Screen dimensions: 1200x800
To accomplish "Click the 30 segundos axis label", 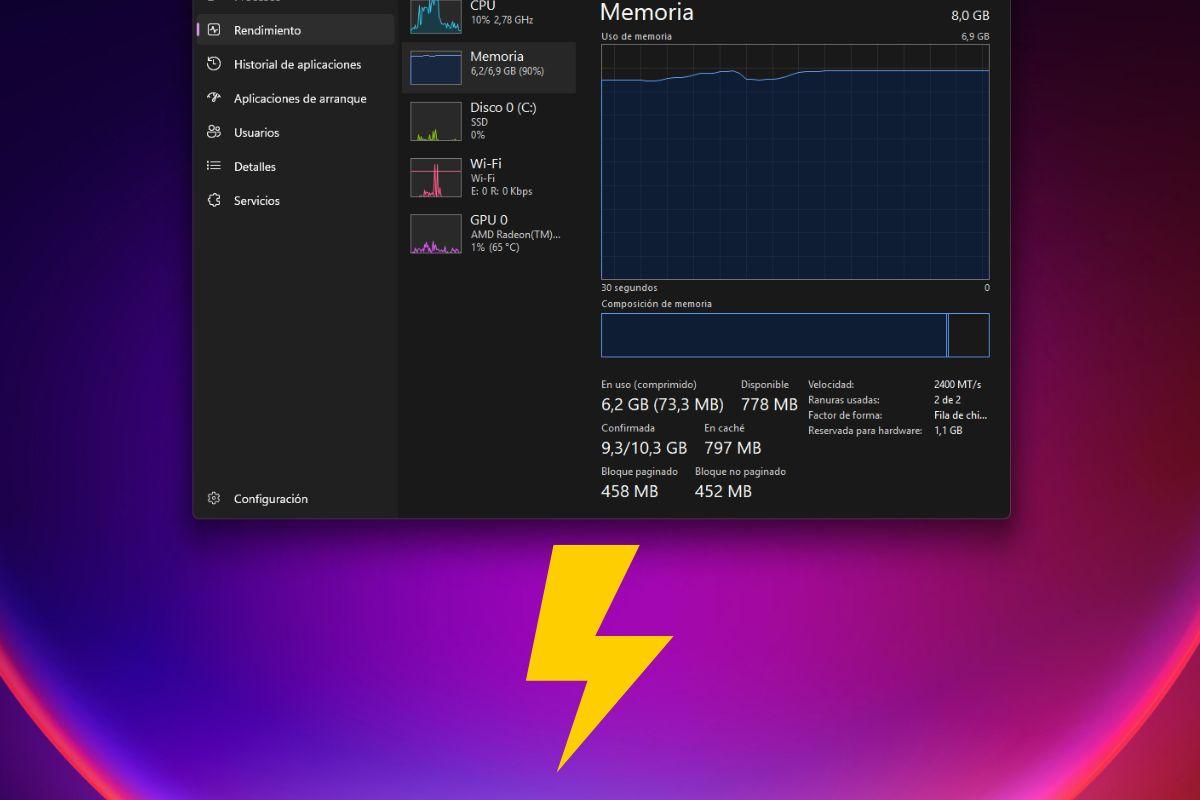I will [x=629, y=287].
